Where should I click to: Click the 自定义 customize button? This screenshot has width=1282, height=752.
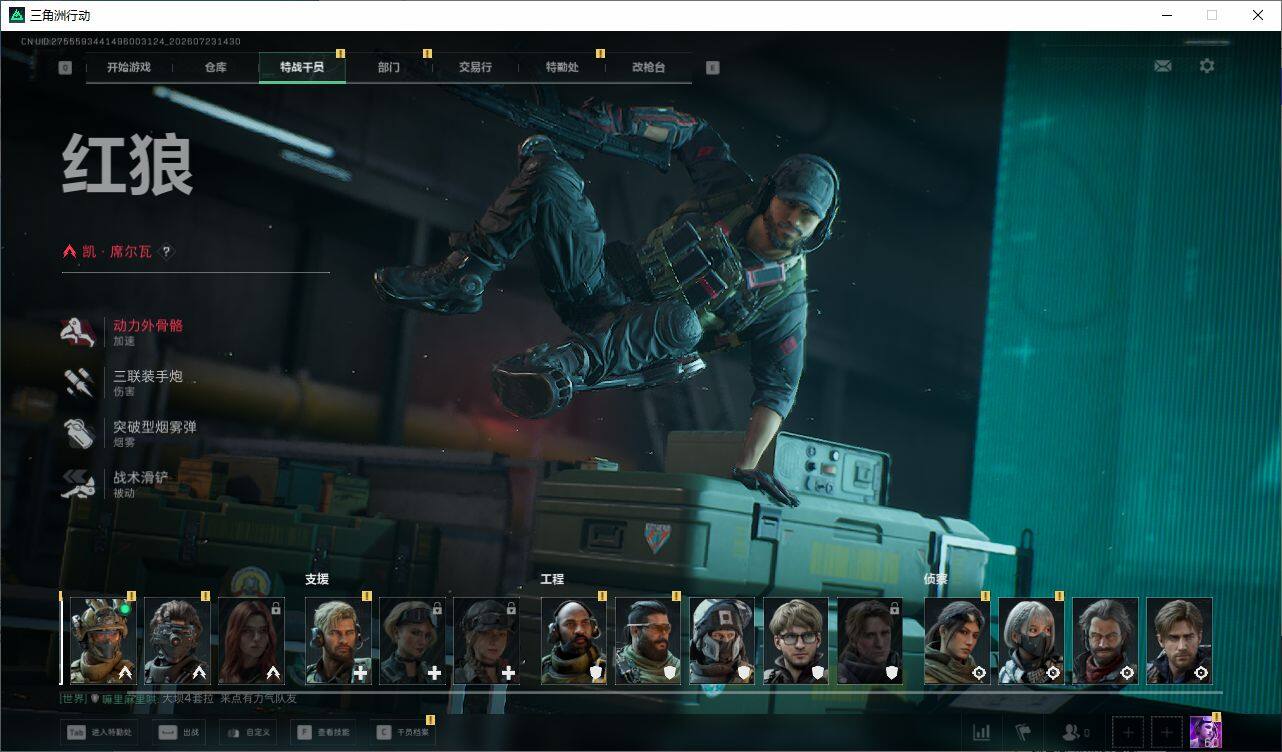click(248, 732)
